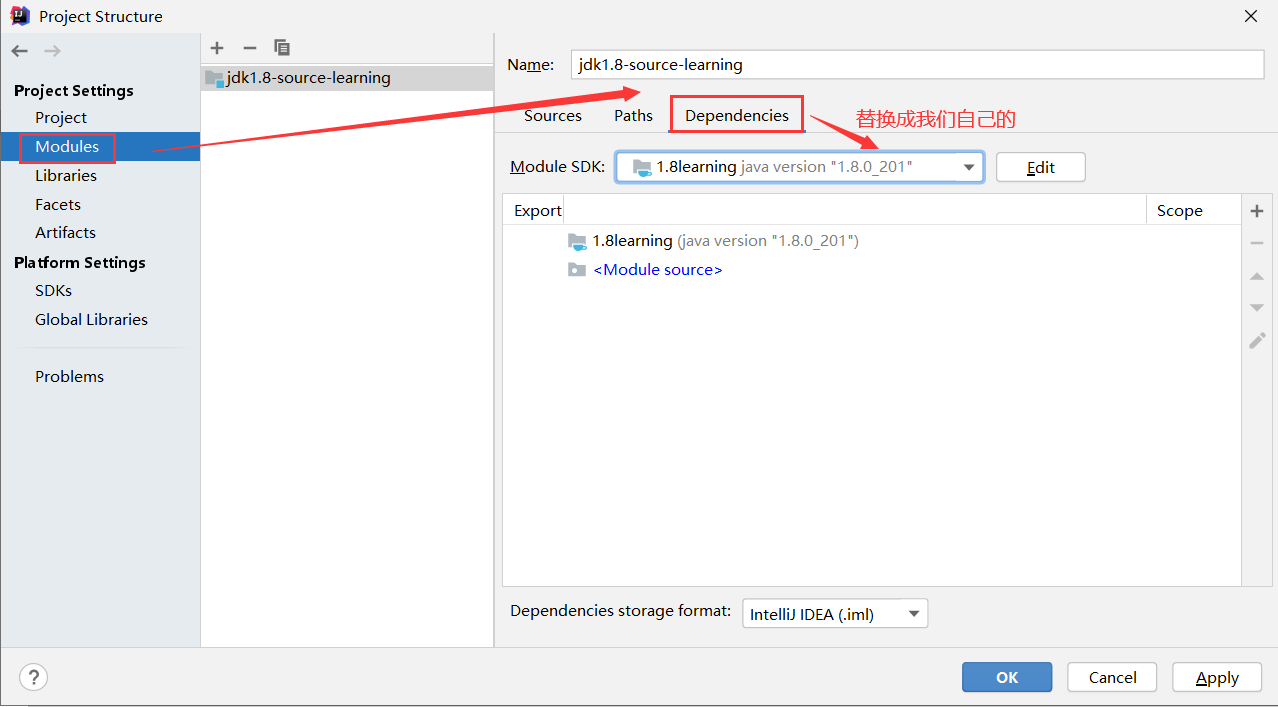Open Facets settings
The width and height of the screenshot is (1278, 707).
coord(58,205)
